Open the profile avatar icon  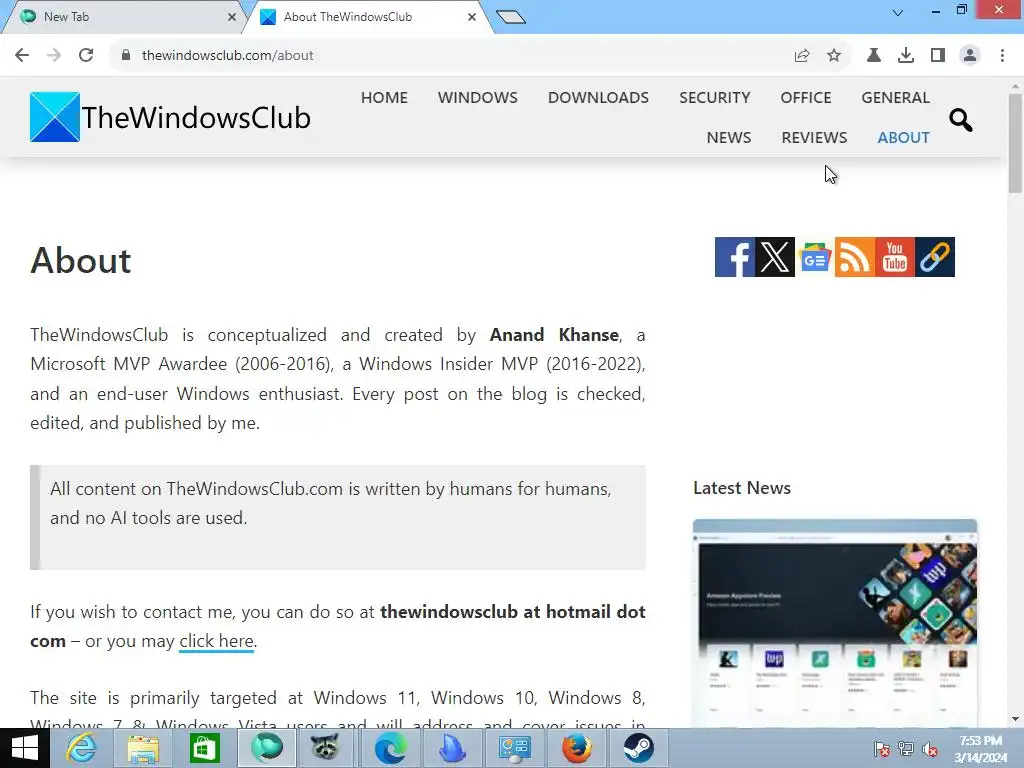tap(970, 56)
